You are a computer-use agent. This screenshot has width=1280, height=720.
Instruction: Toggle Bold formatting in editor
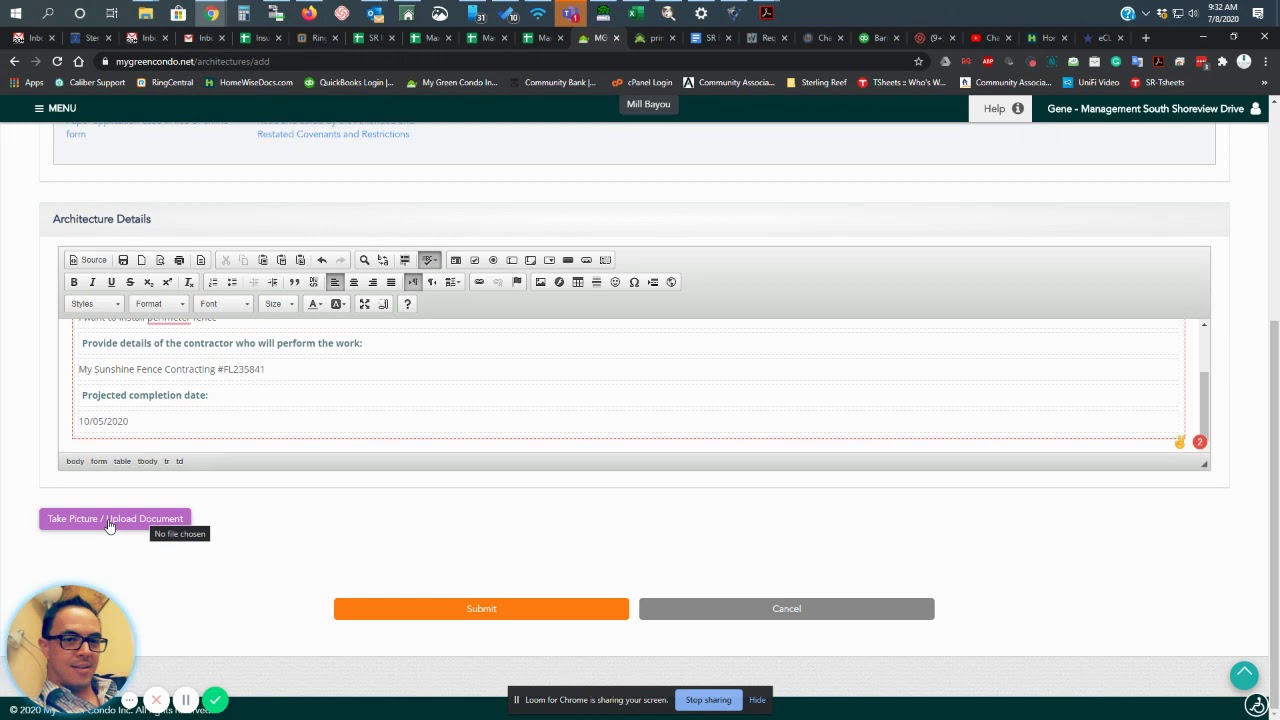(x=74, y=282)
